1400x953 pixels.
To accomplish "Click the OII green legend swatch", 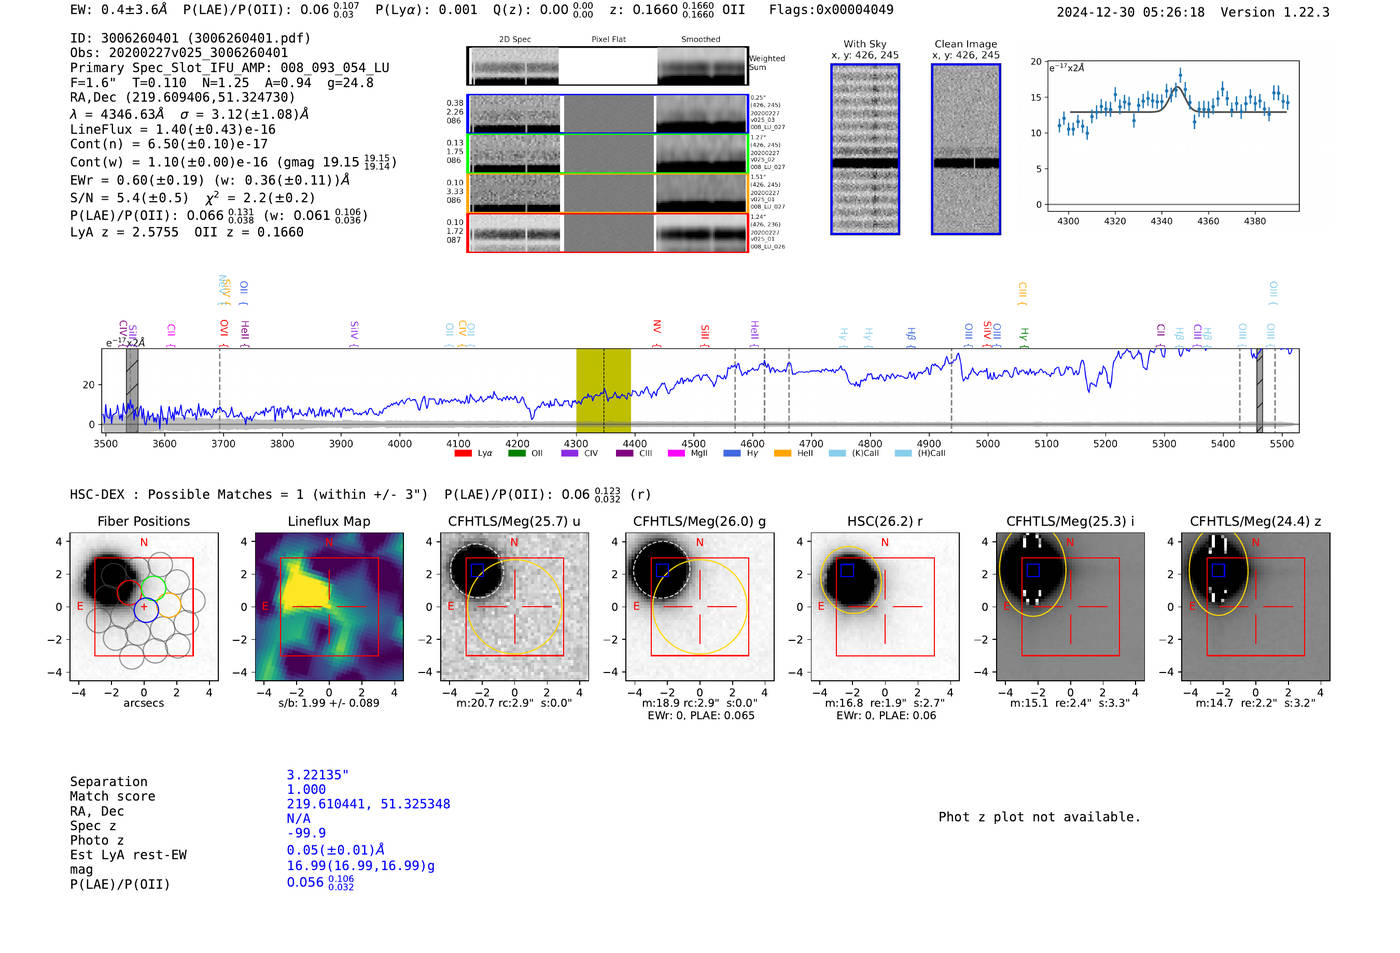I will (x=517, y=453).
